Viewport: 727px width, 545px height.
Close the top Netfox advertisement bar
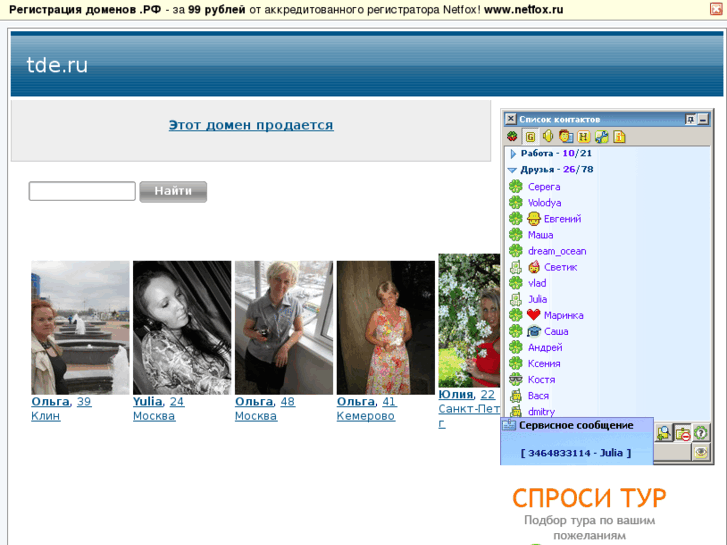click(x=716, y=9)
